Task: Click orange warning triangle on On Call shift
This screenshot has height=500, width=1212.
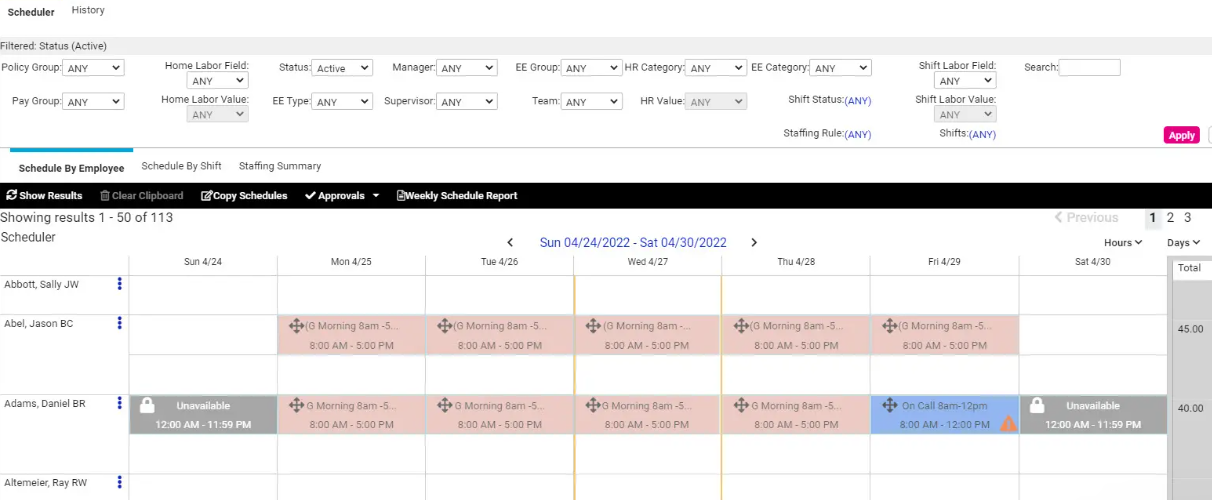Action: click(x=1008, y=423)
